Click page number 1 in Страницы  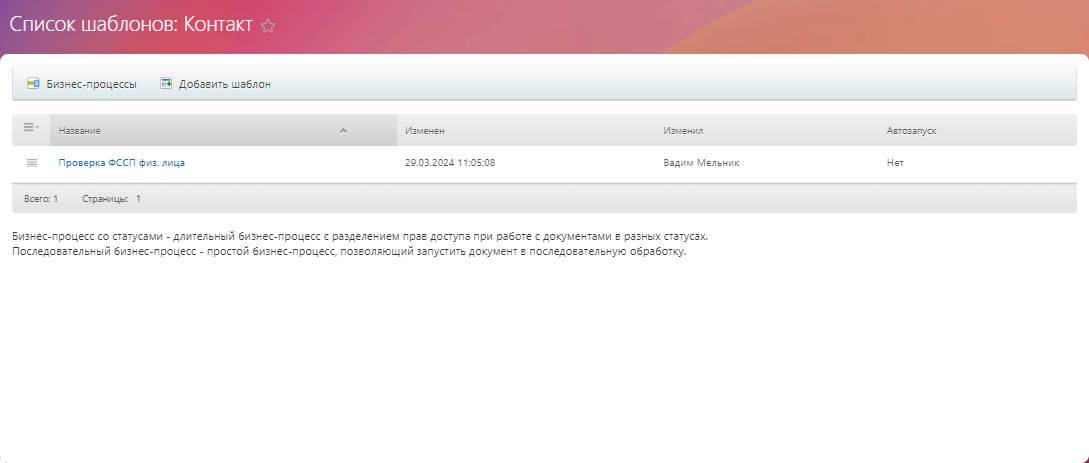click(x=138, y=199)
